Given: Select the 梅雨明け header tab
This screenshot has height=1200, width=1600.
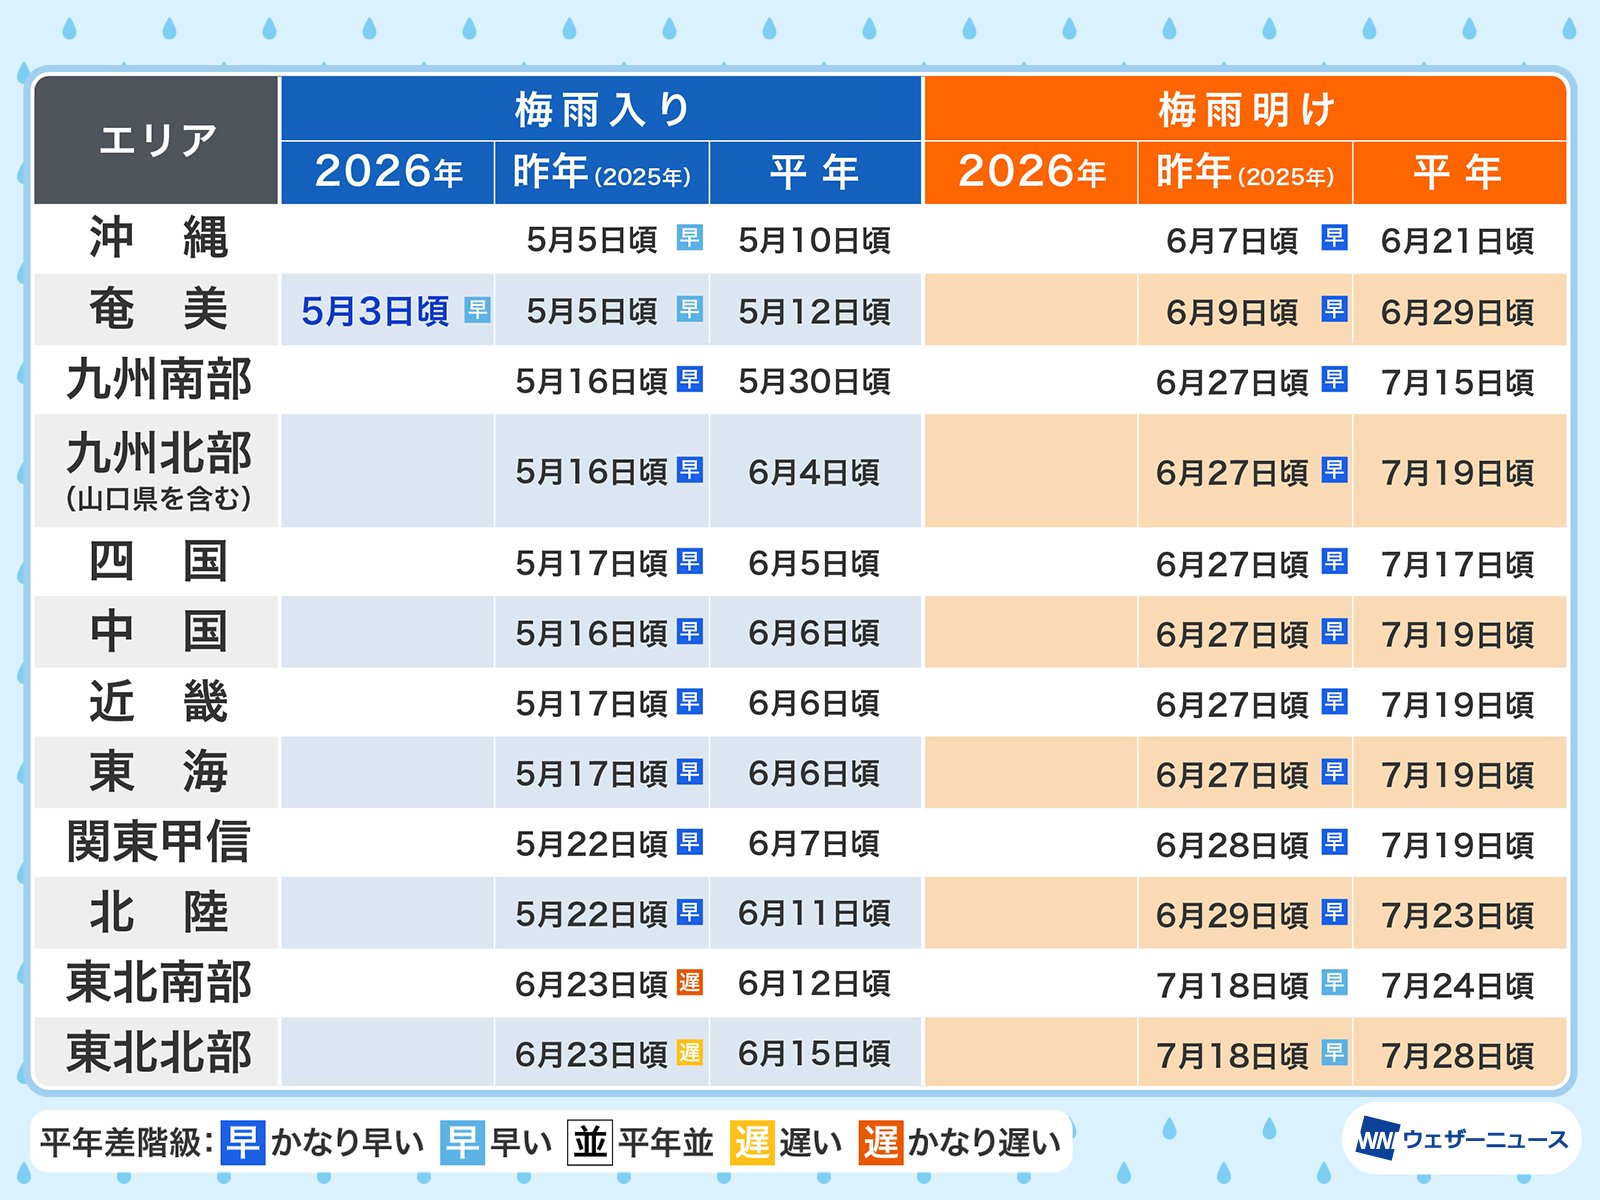Looking at the screenshot, I should (x=1245, y=108).
